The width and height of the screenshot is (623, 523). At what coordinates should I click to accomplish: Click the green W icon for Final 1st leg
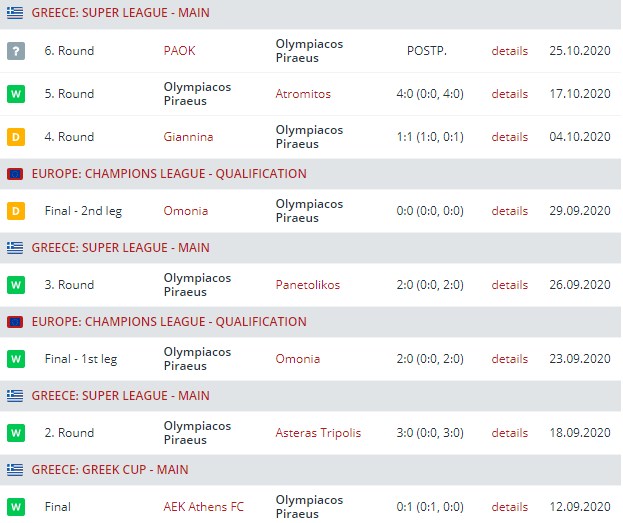(15, 359)
